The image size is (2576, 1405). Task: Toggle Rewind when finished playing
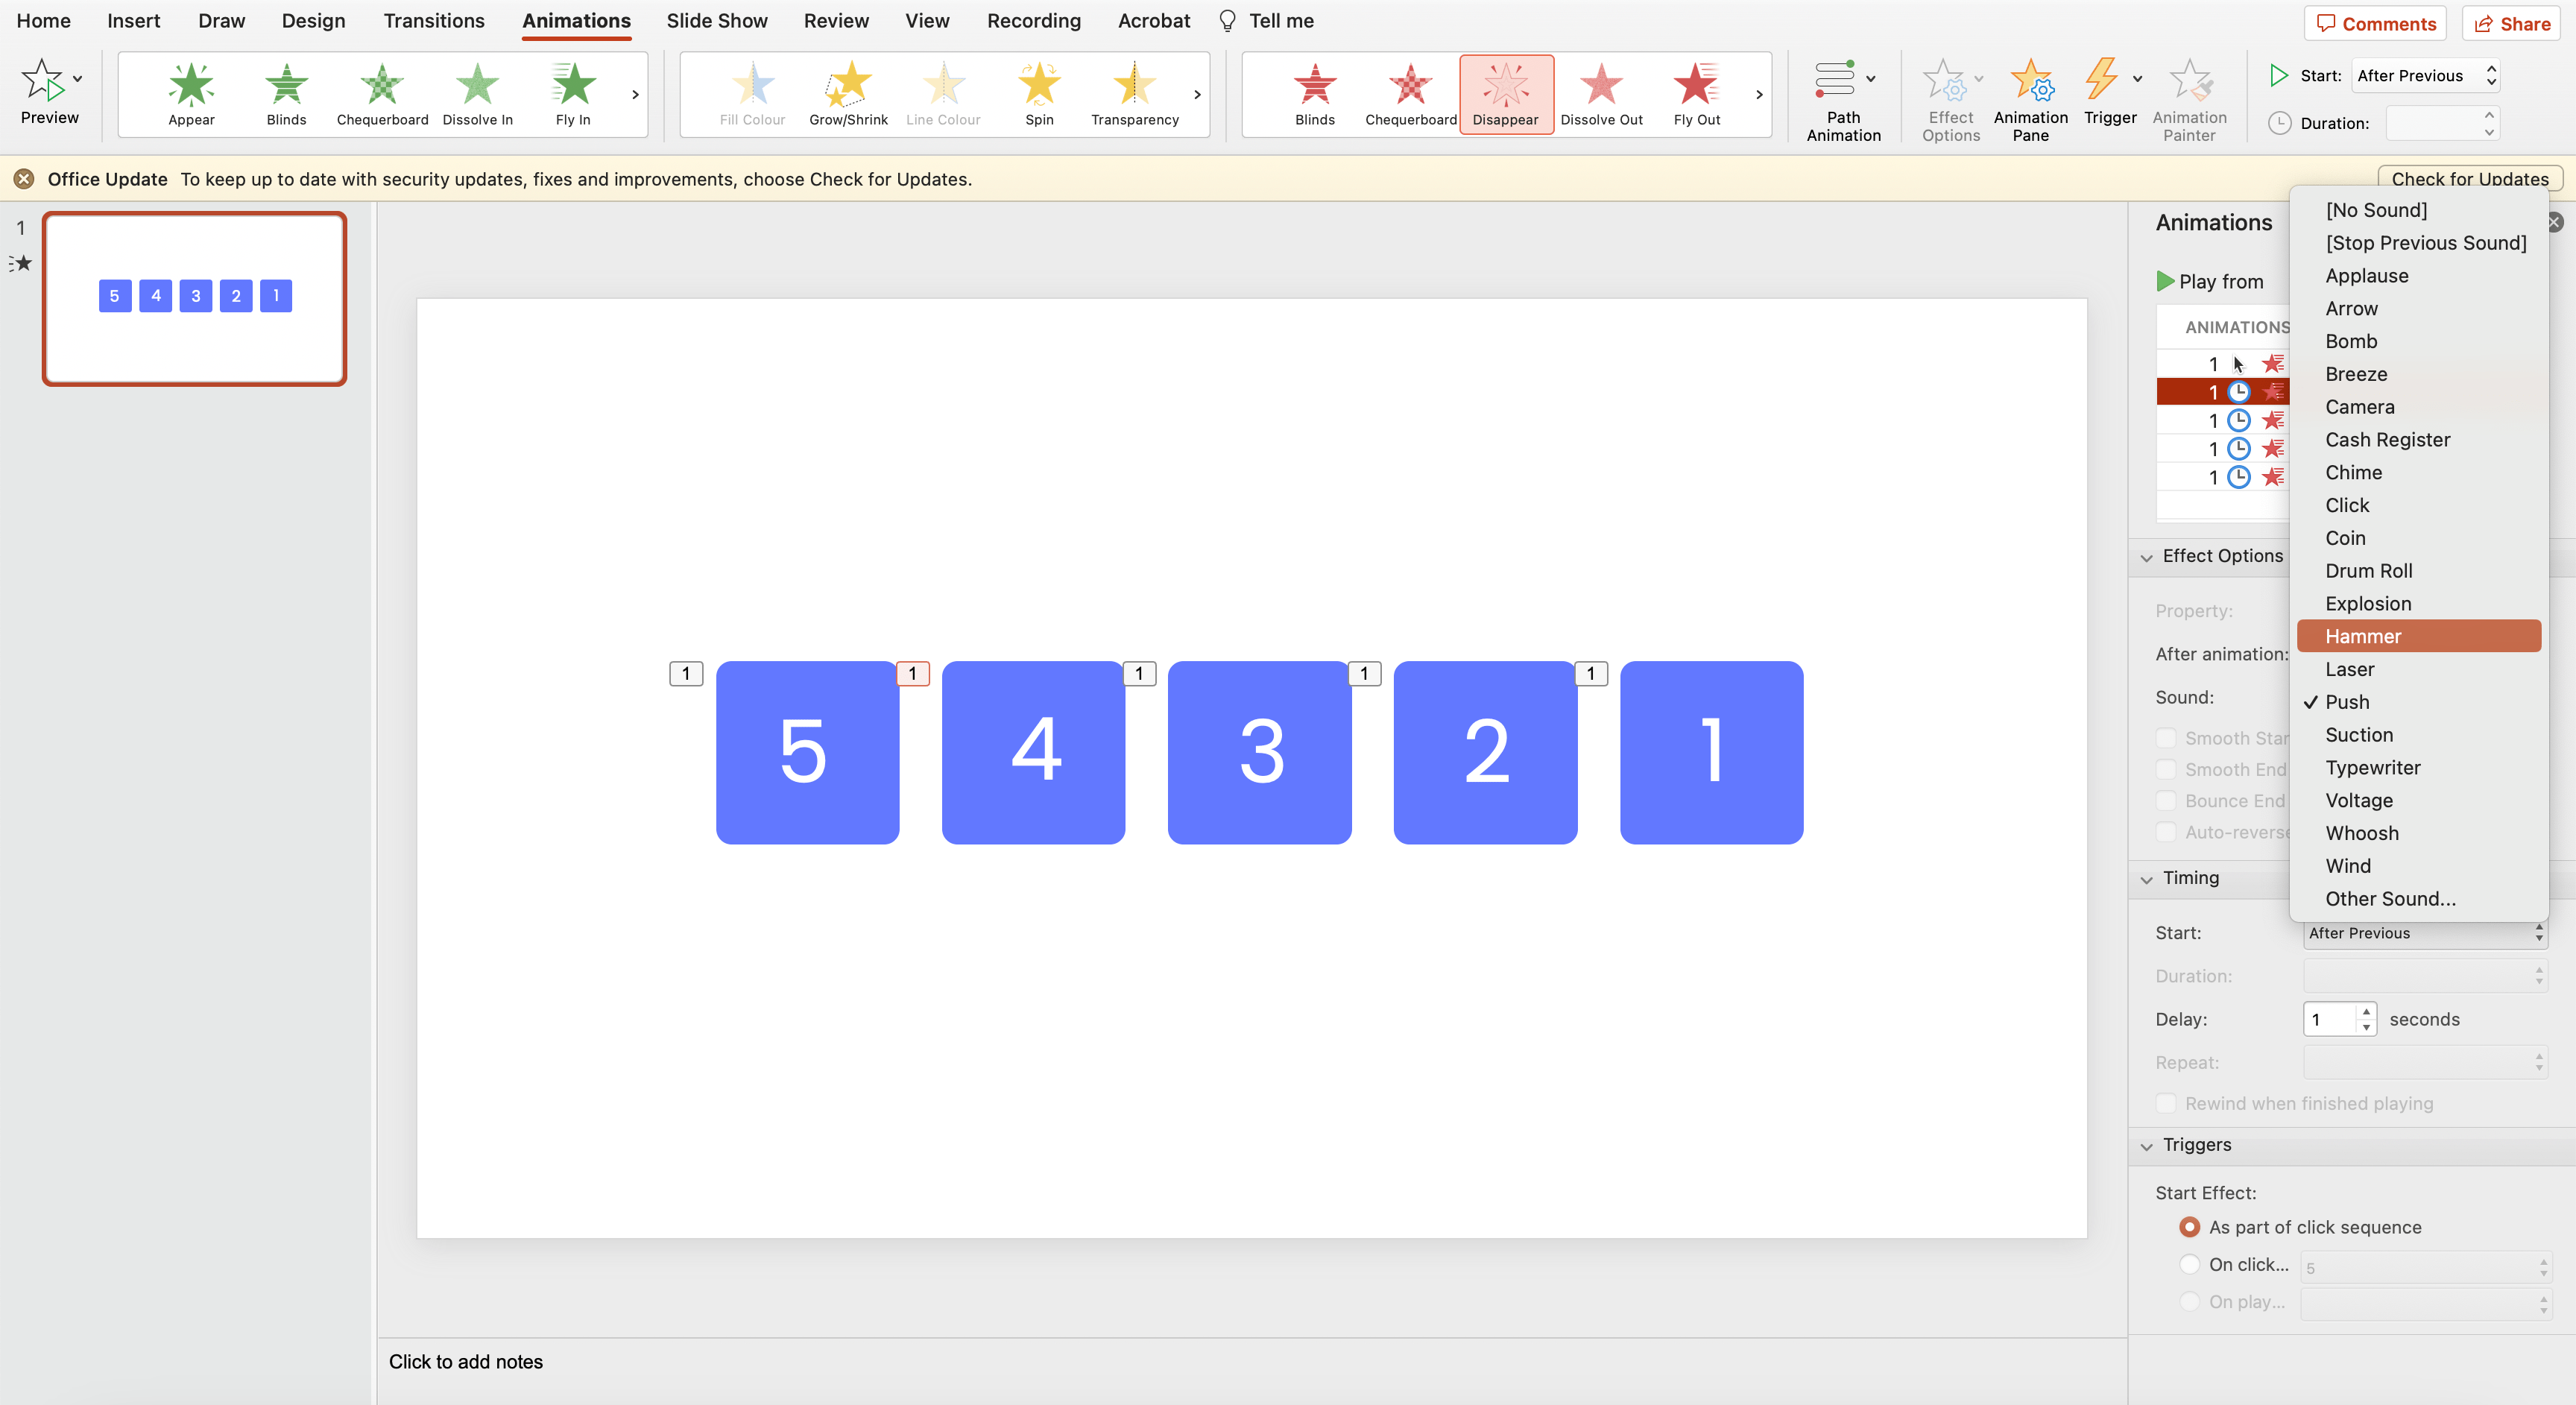coord(2168,1104)
